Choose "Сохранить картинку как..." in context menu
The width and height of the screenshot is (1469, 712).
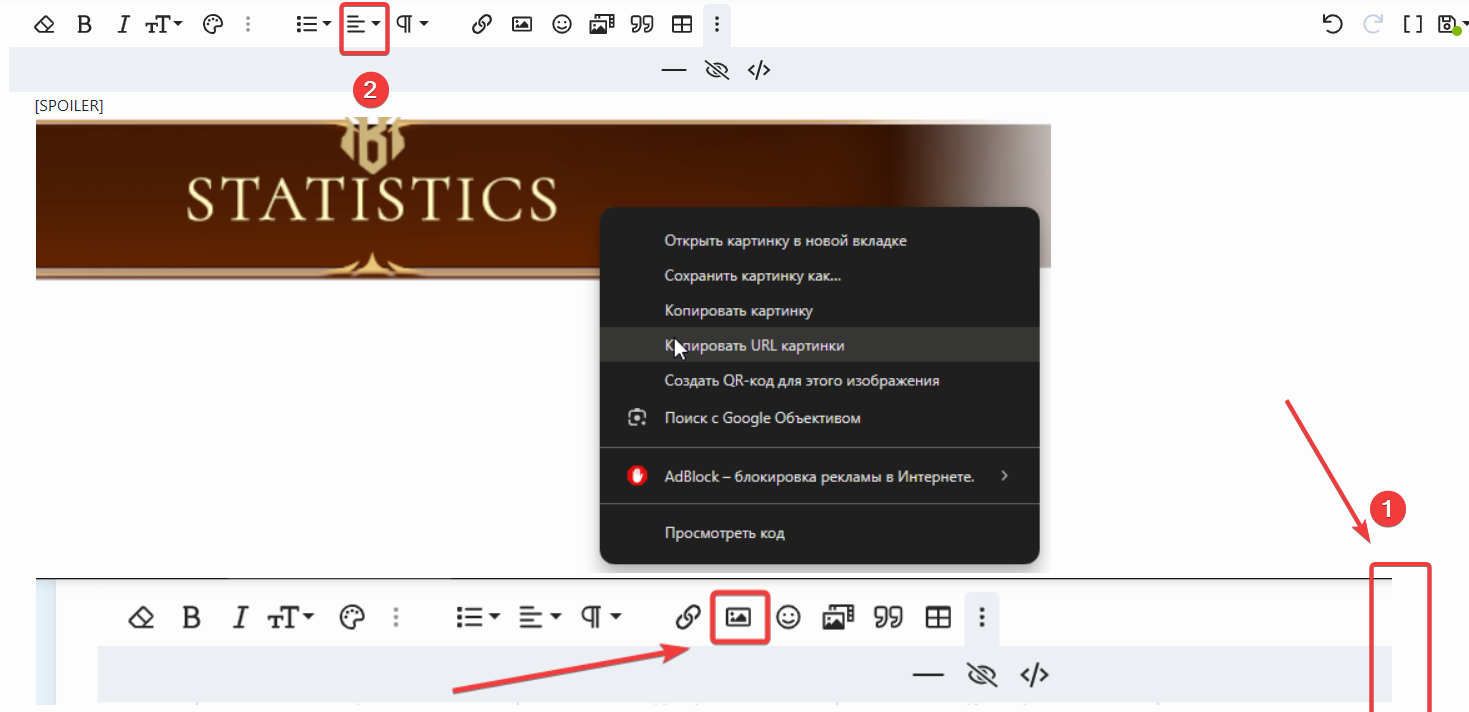click(752, 275)
